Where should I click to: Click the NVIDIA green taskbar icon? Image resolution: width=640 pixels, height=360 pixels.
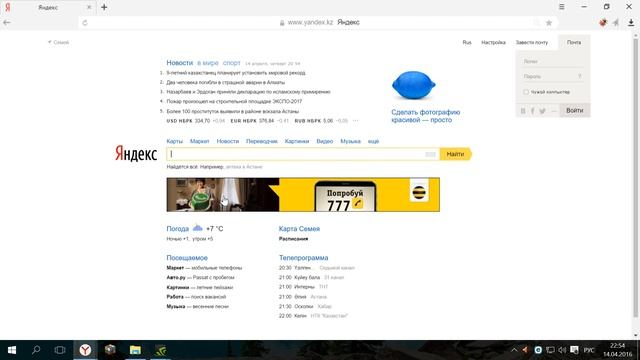[161, 350]
